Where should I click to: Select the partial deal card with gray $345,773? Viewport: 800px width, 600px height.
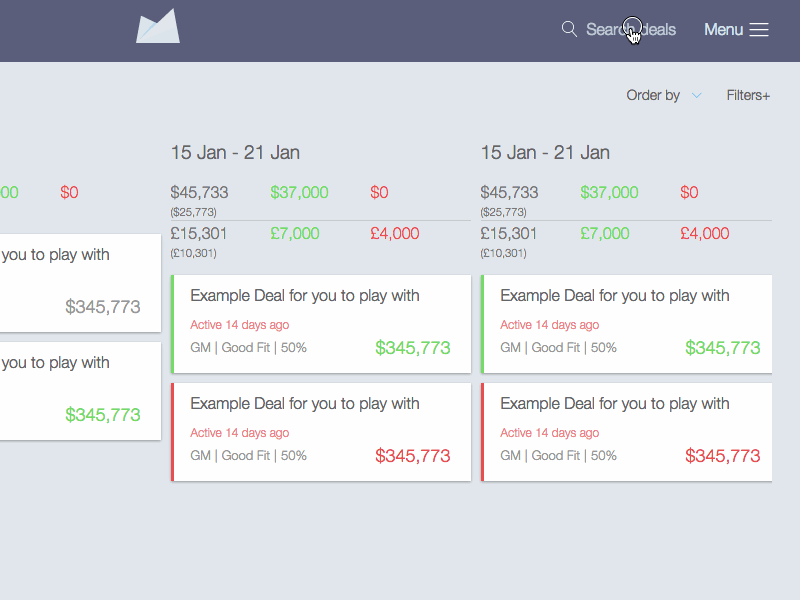coord(80,283)
